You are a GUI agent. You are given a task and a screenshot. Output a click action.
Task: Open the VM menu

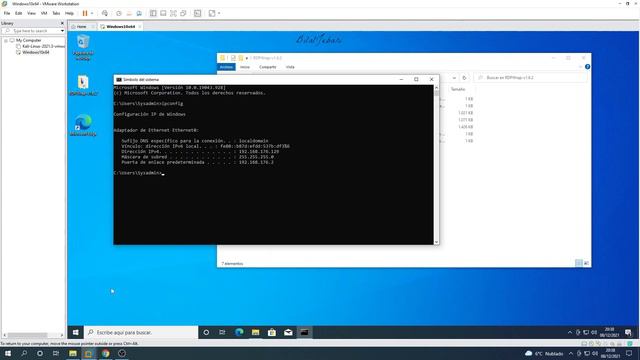click(44, 13)
